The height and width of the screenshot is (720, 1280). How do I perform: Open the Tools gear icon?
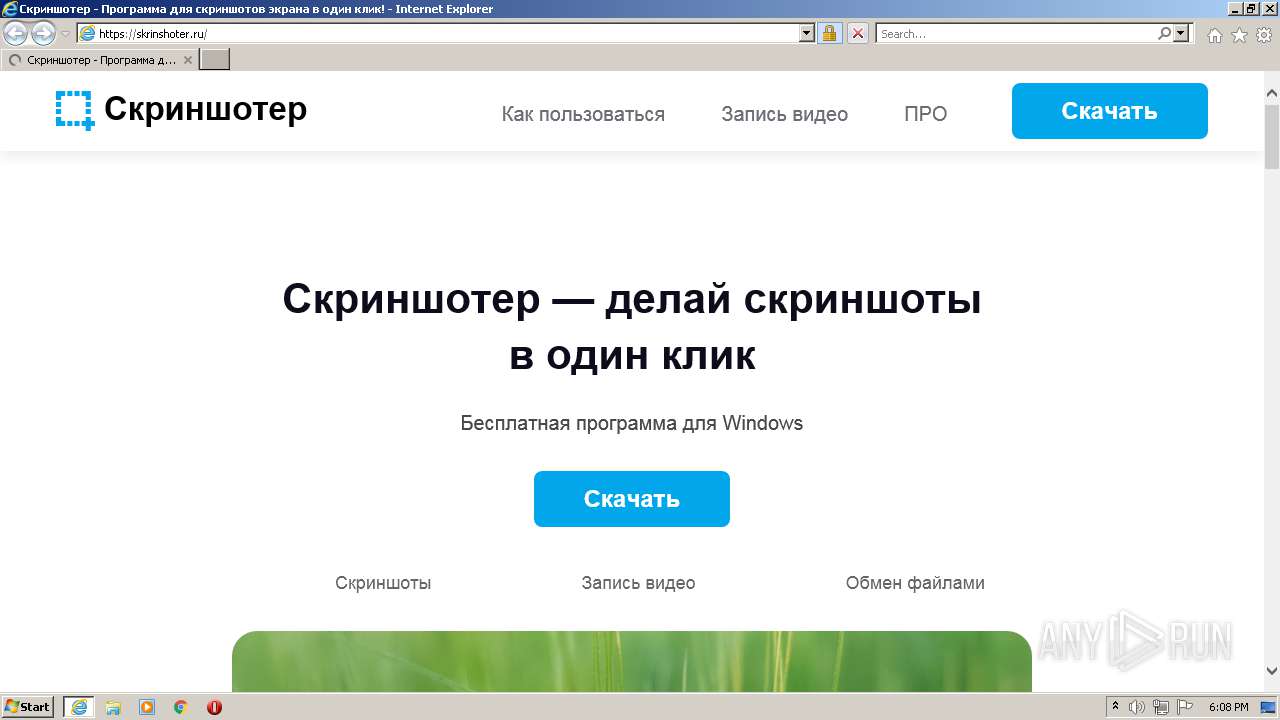(x=1264, y=35)
